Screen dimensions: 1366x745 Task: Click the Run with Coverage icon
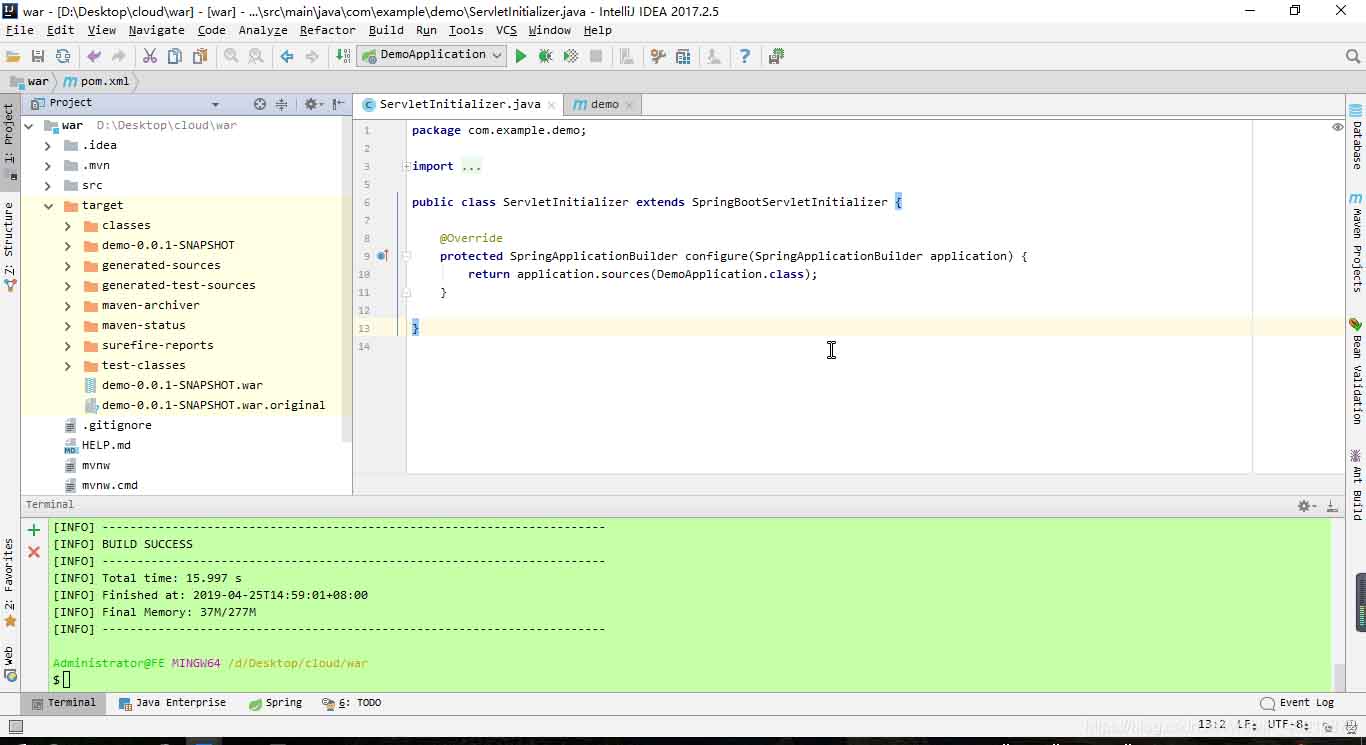570,57
